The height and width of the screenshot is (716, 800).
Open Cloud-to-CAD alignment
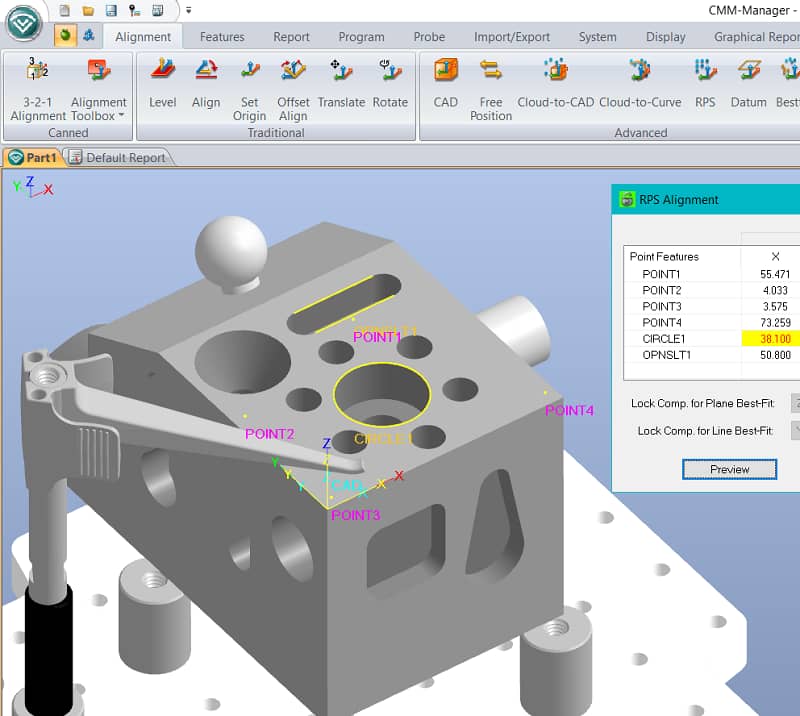pos(555,72)
